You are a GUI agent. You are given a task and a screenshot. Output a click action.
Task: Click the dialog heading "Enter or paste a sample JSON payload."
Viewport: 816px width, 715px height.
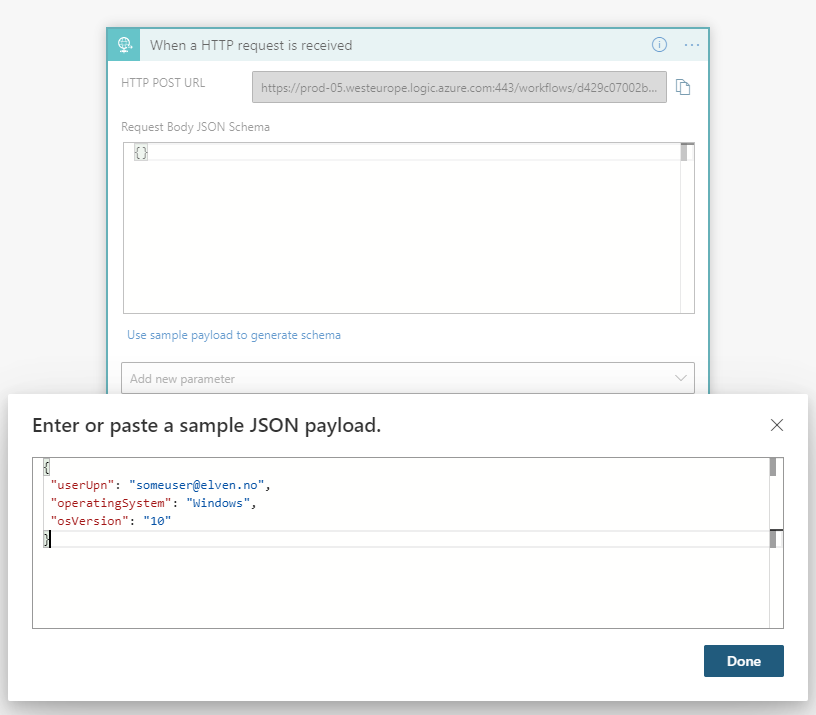tap(207, 426)
